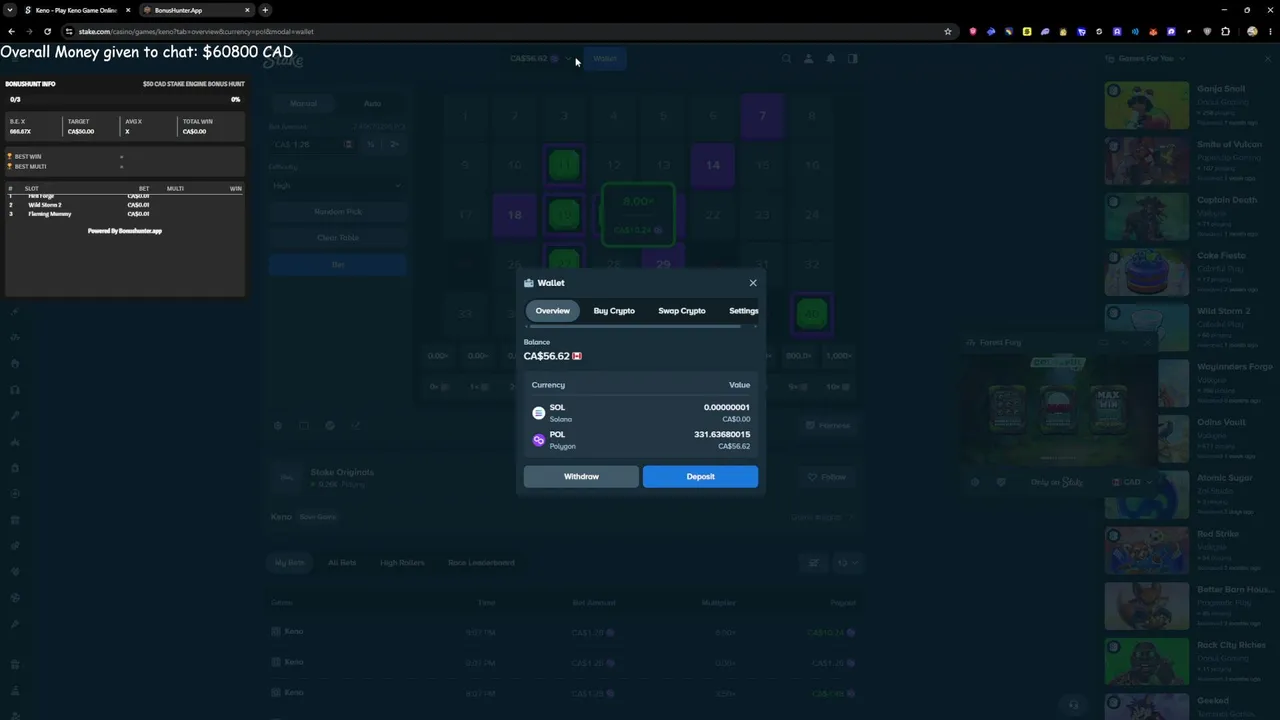Click the Flaming Mummy slot row
The height and width of the screenshot is (720, 1280).
coord(125,214)
